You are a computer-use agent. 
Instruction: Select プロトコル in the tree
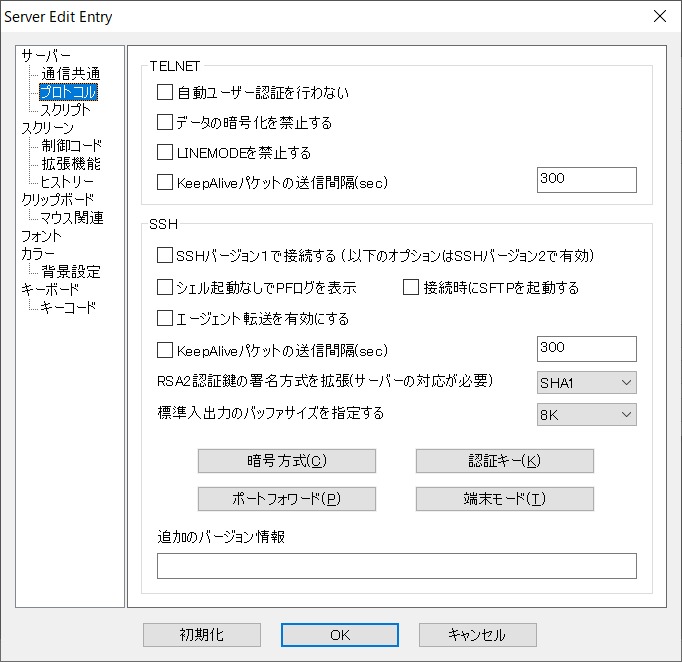point(68,92)
